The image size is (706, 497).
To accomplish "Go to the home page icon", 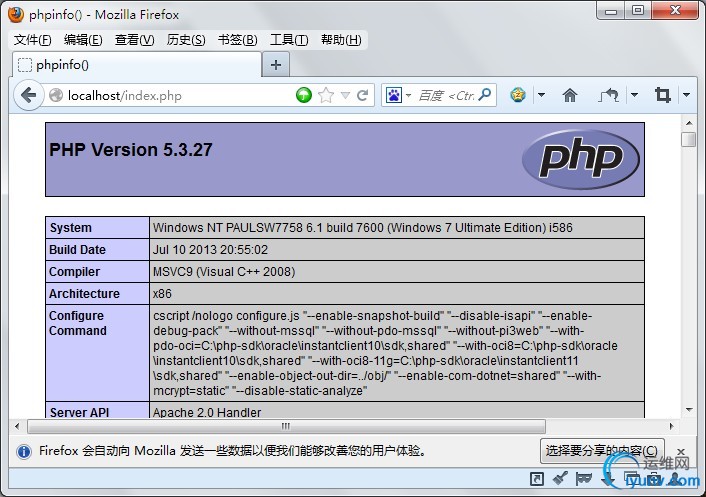I will tap(570, 95).
